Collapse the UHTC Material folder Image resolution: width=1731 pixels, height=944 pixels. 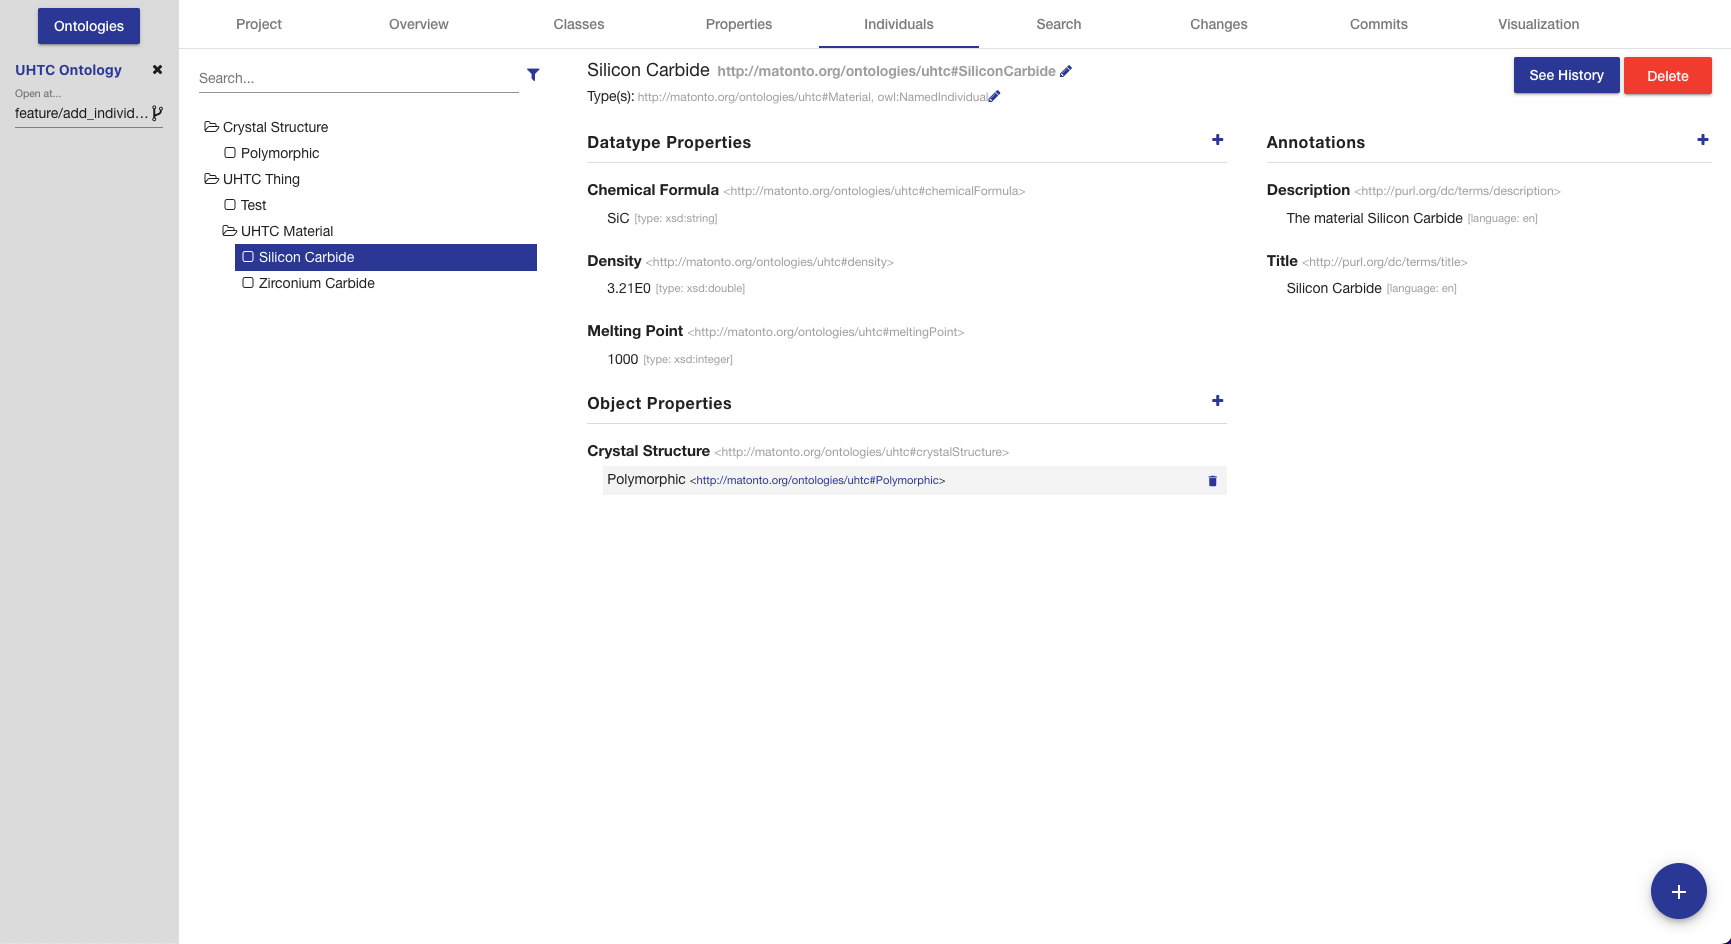point(229,230)
